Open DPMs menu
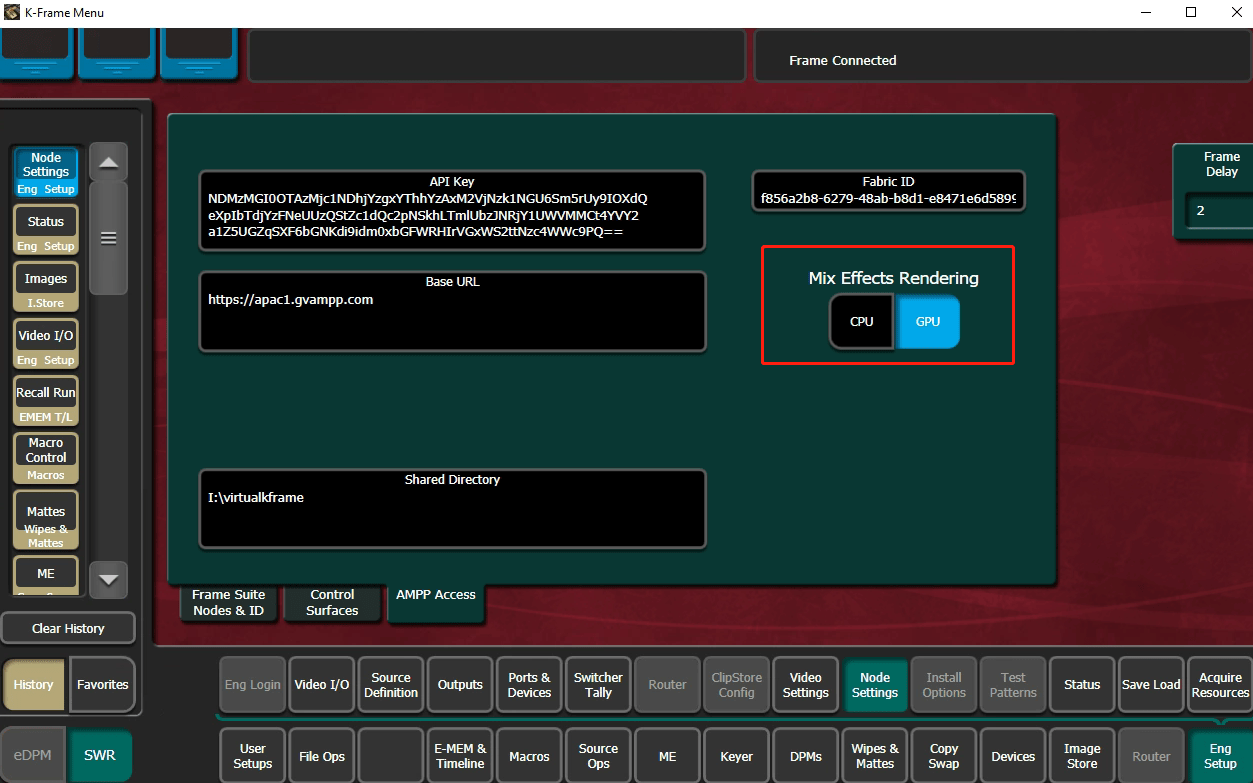 806,756
